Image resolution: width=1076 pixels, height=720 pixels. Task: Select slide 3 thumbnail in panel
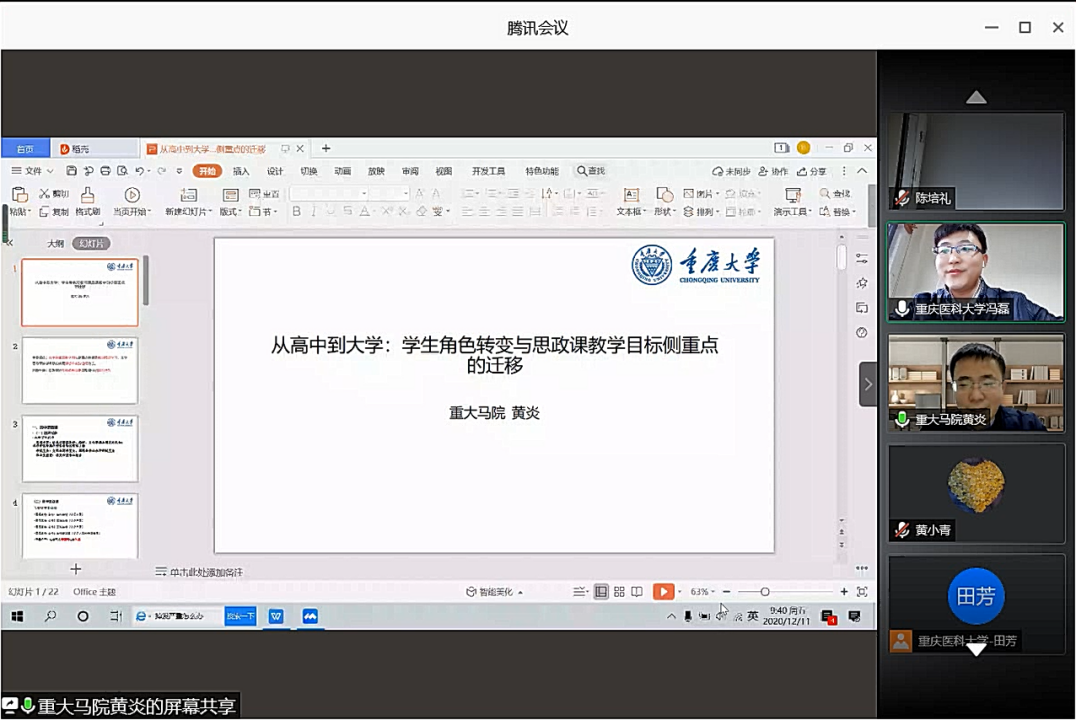tap(80, 449)
